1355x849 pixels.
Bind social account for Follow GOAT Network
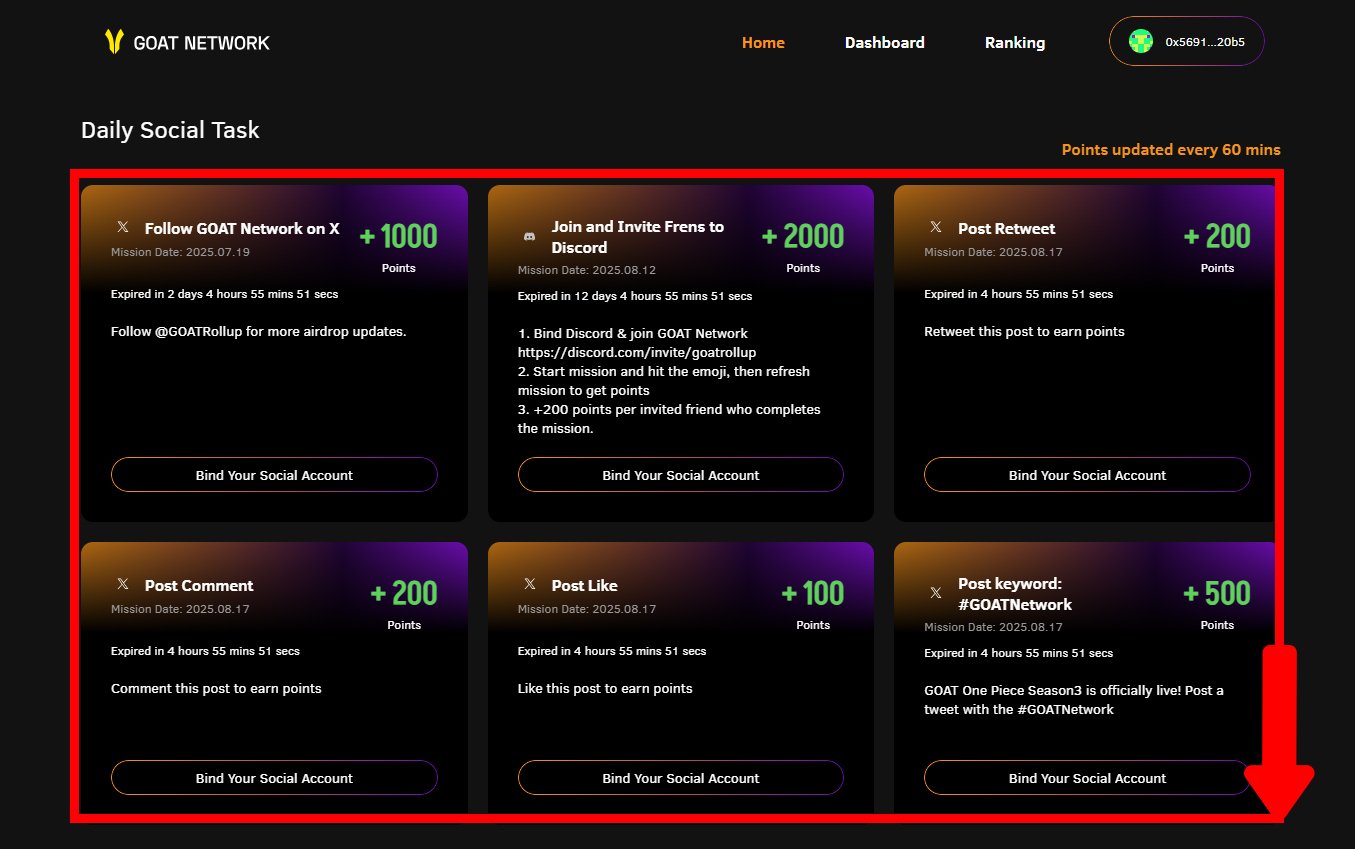tap(274, 475)
